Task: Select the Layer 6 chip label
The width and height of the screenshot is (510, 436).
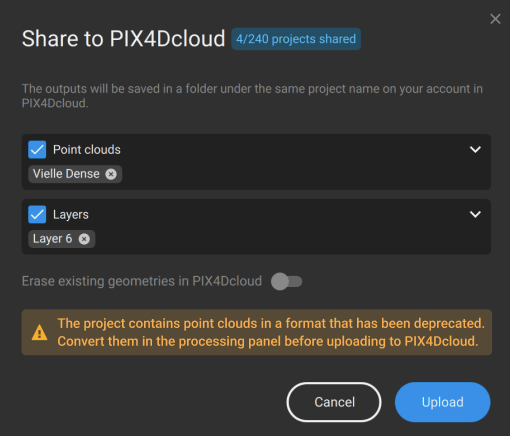Action: (52, 239)
